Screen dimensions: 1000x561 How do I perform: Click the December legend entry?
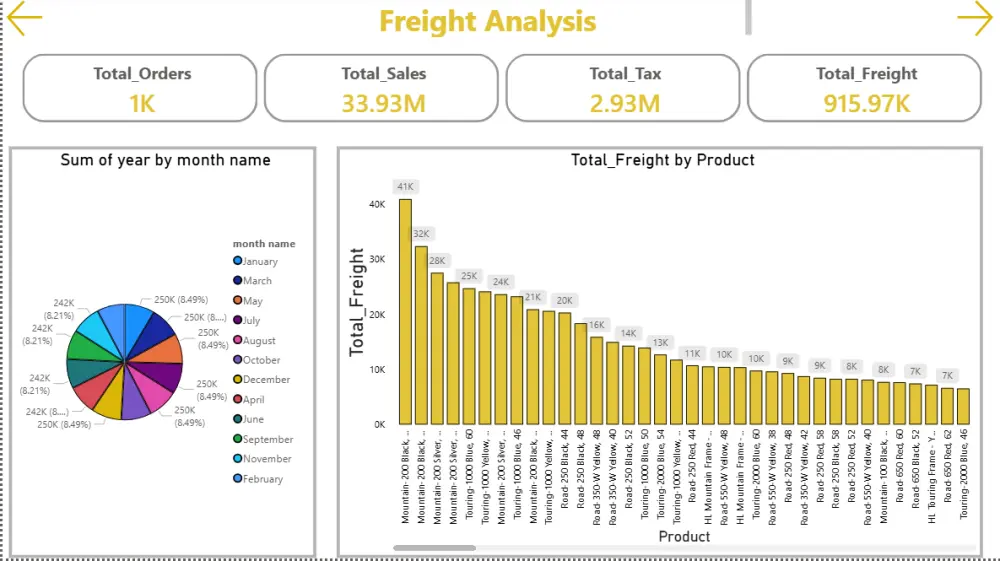[x=261, y=379]
